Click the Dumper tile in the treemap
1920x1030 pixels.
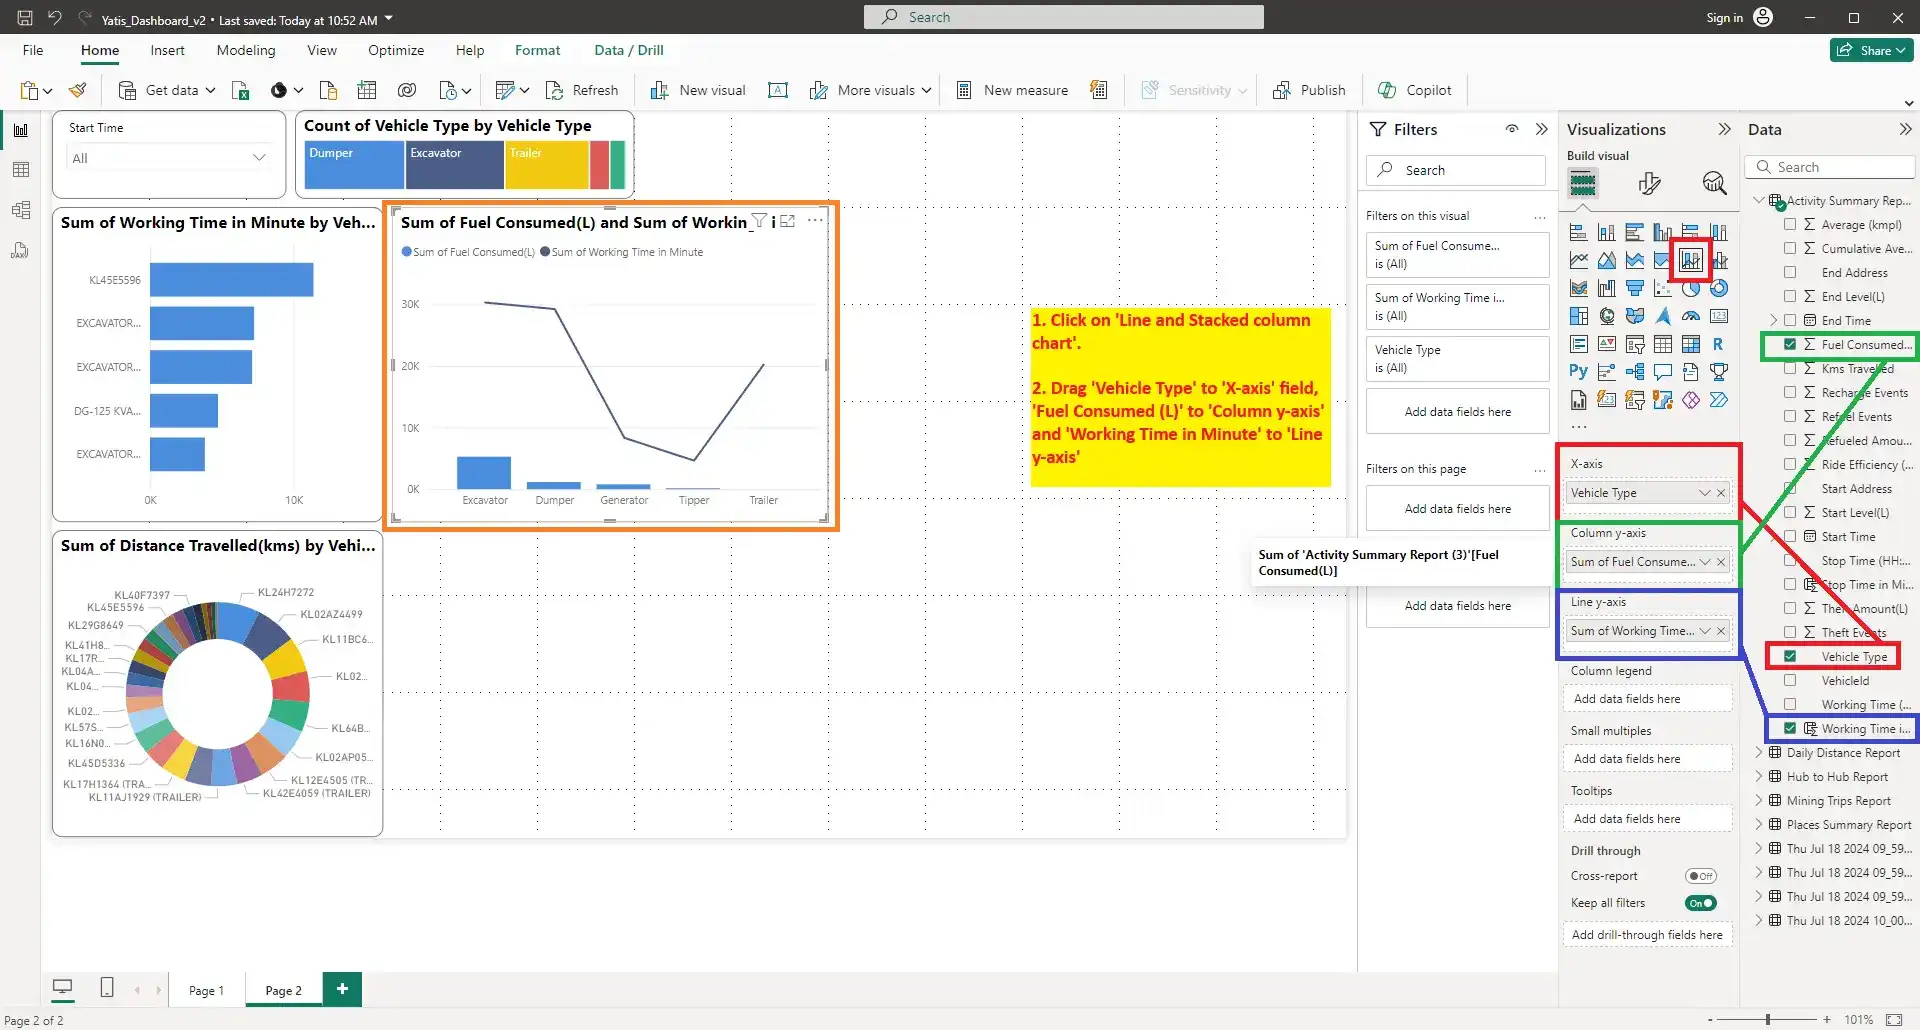354,165
